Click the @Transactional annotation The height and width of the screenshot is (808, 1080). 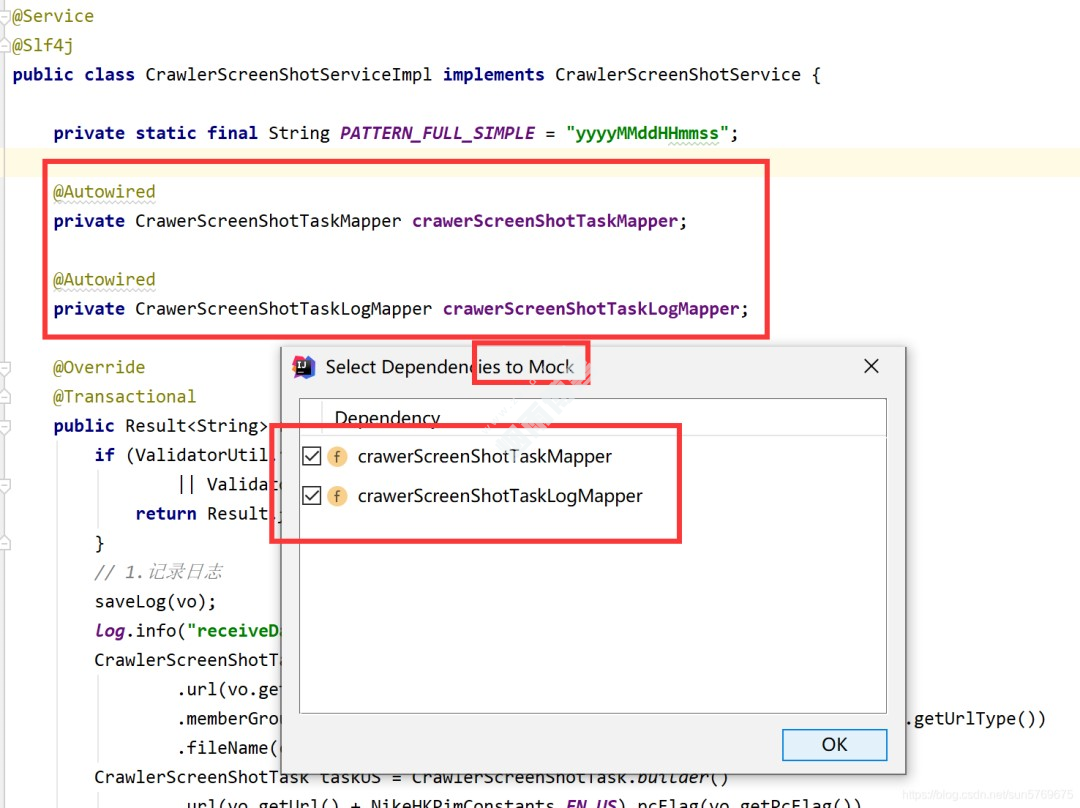[124, 397]
